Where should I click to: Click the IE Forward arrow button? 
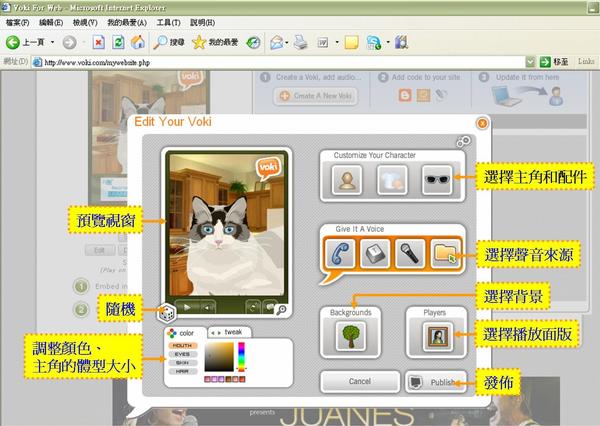pos(69,42)
